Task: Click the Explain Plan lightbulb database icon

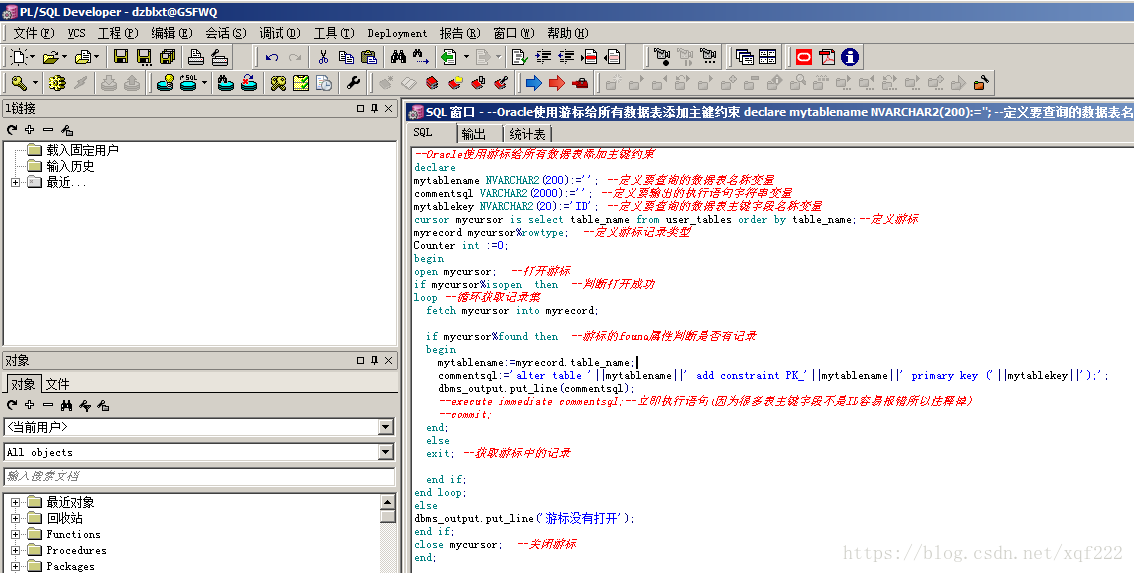Action: pos(166,83)
